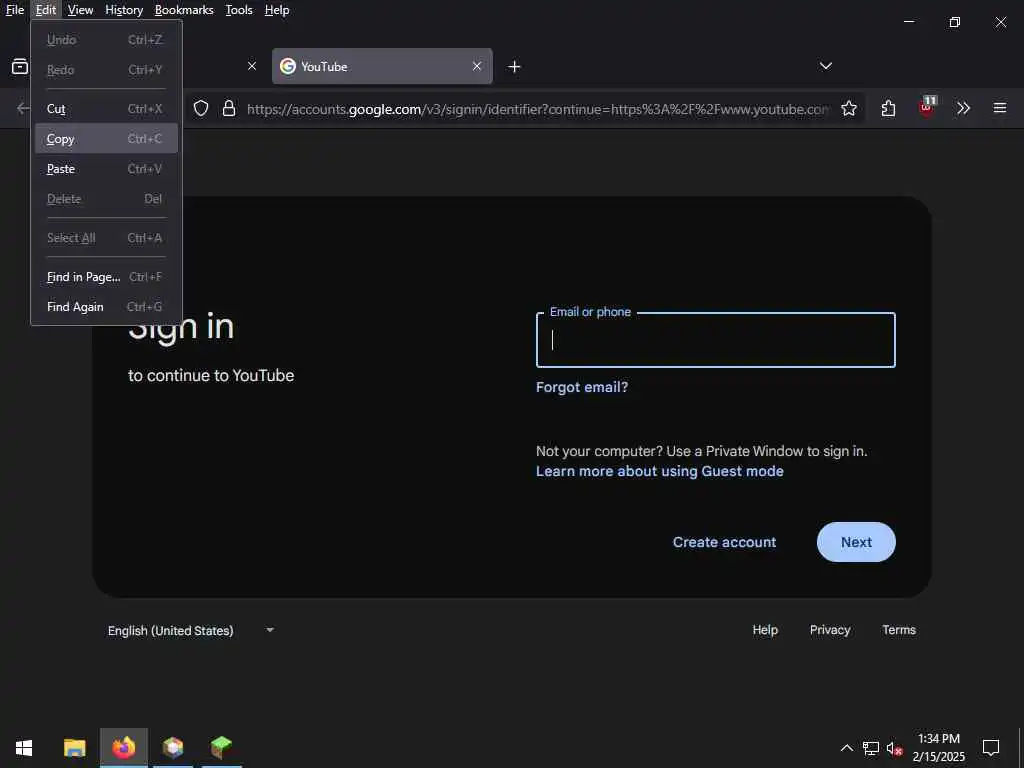This screenshot has height=768, width=1024.
Task: Open a new tab with plus icon
Action: tap(514, 67)
